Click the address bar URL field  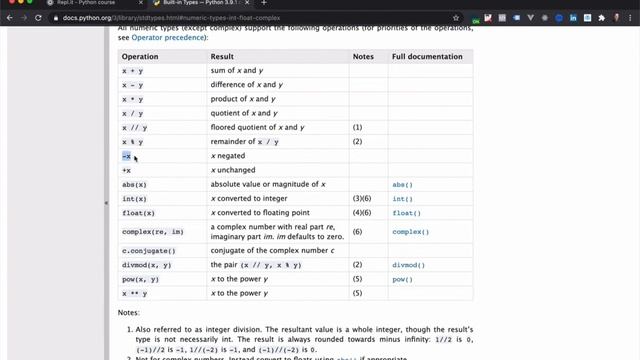pos(253,18)
